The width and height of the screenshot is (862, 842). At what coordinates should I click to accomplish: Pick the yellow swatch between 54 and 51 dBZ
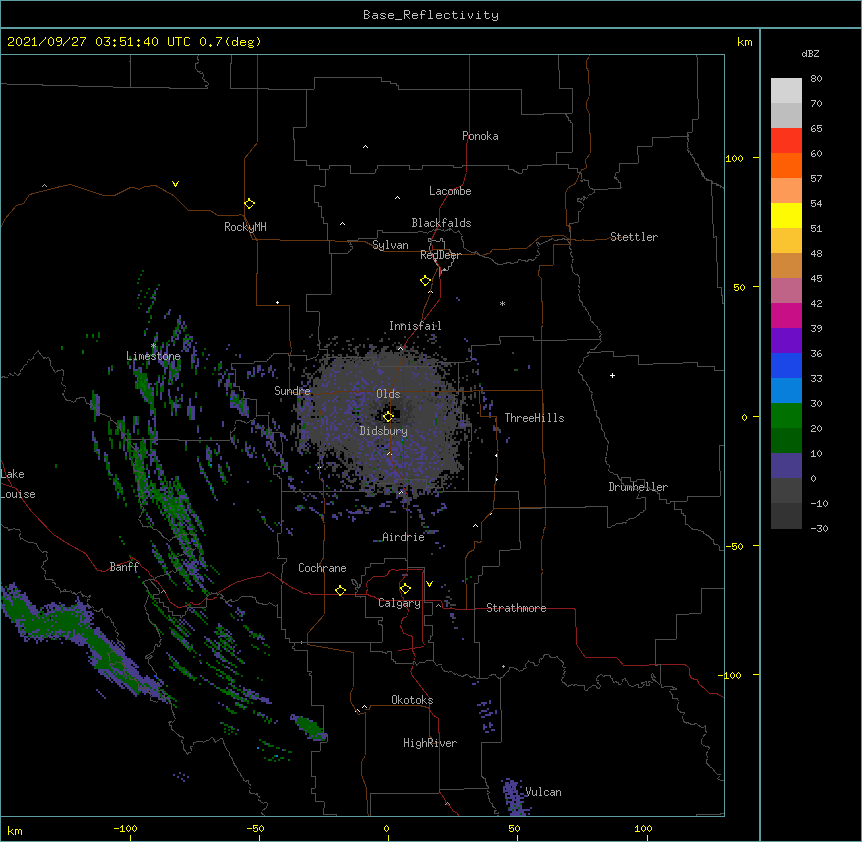coord(786,215)
